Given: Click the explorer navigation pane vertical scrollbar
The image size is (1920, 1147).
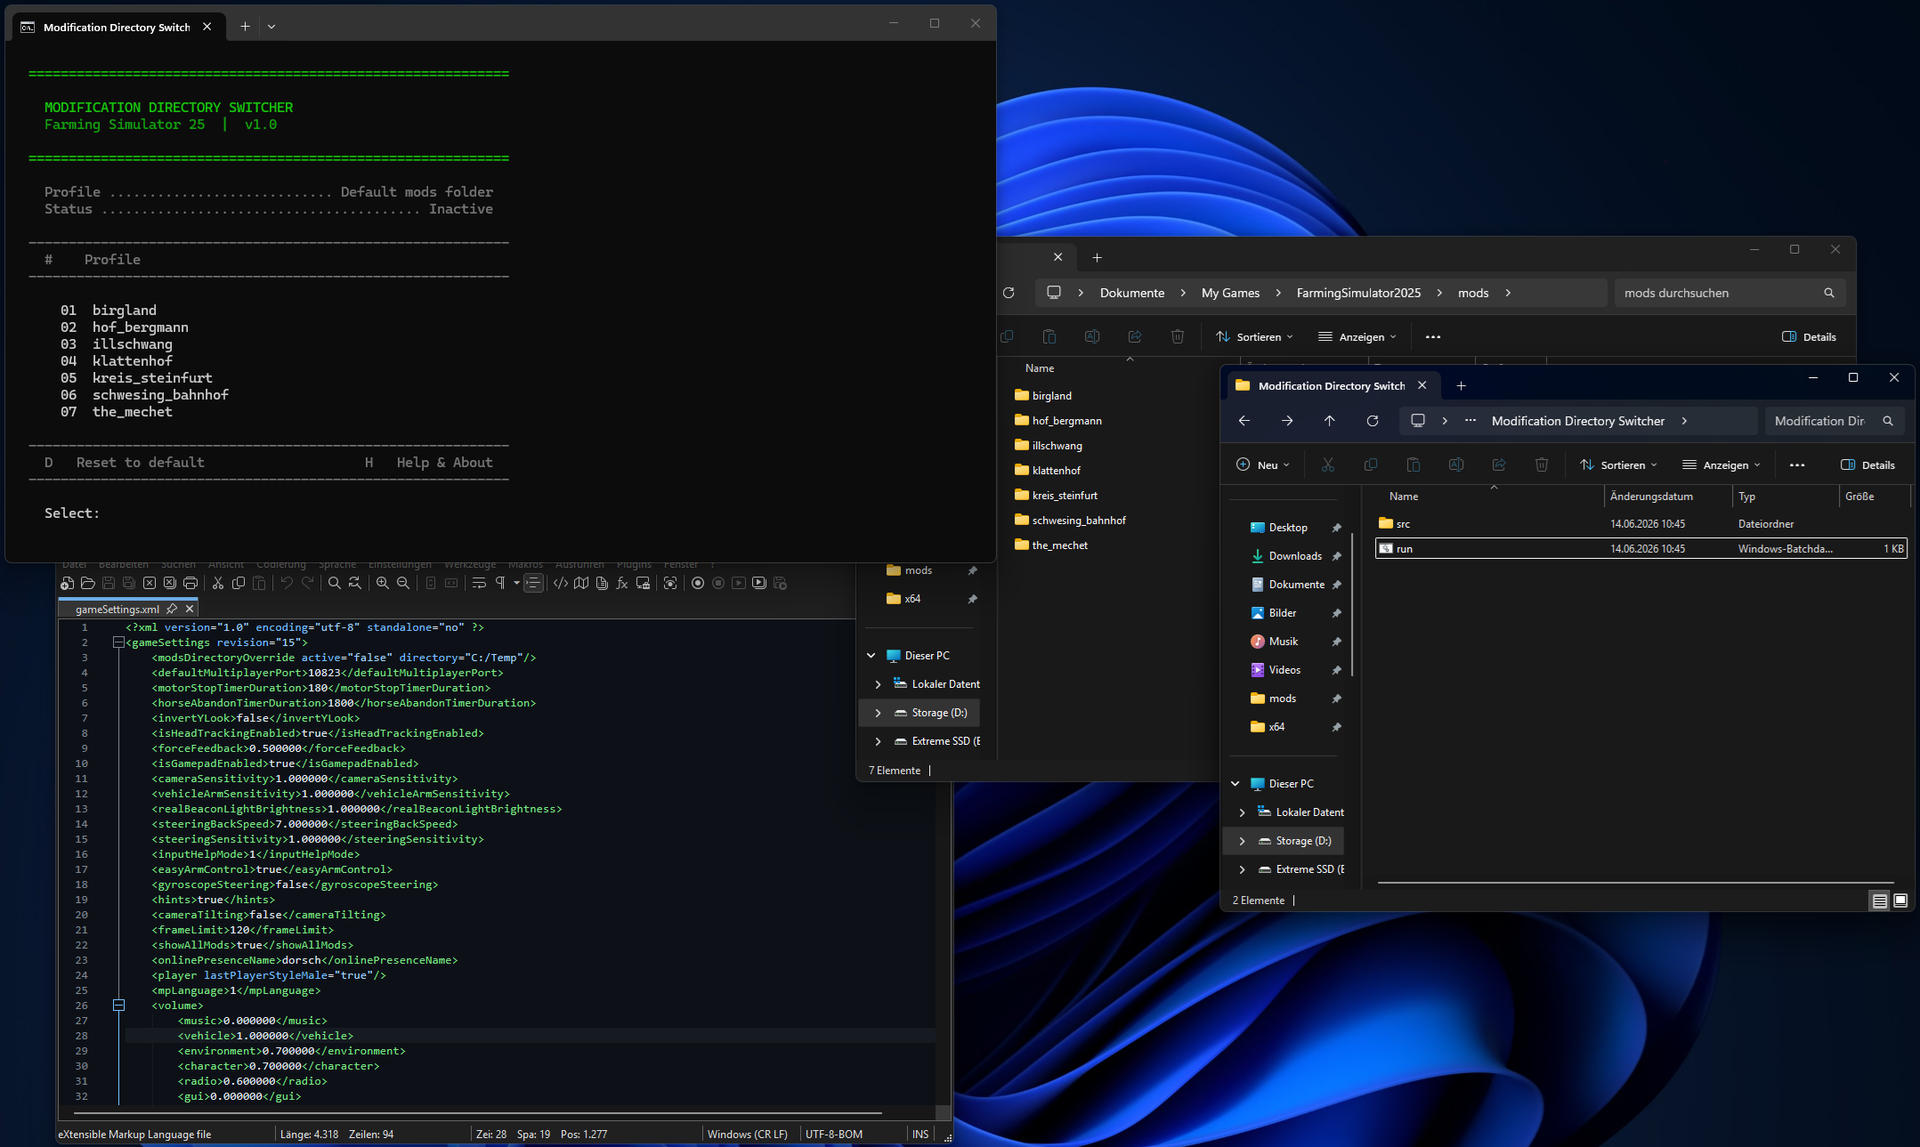Looking at the screenshot, I should 1352,605.
